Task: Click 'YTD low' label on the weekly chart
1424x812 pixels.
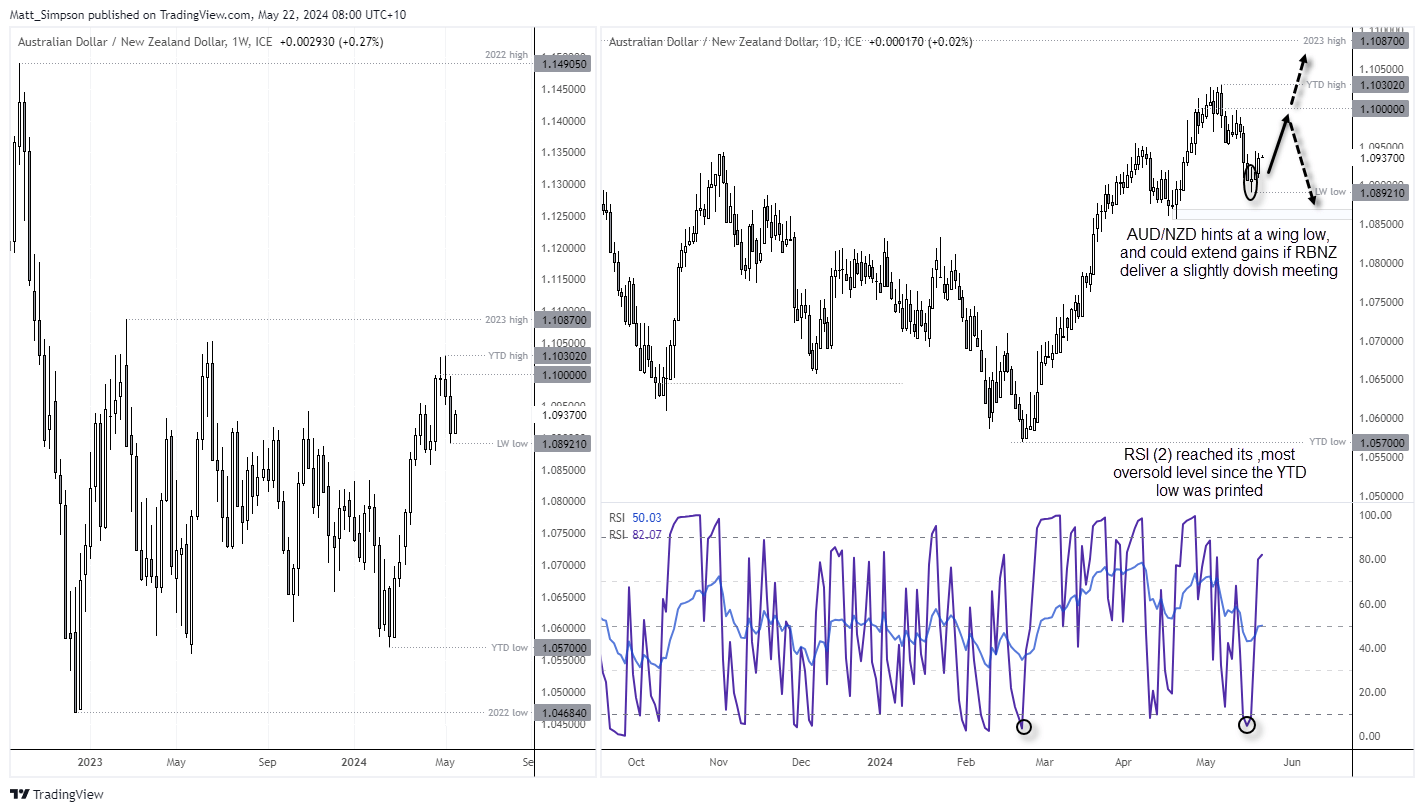Action: [x=509, y=648]
